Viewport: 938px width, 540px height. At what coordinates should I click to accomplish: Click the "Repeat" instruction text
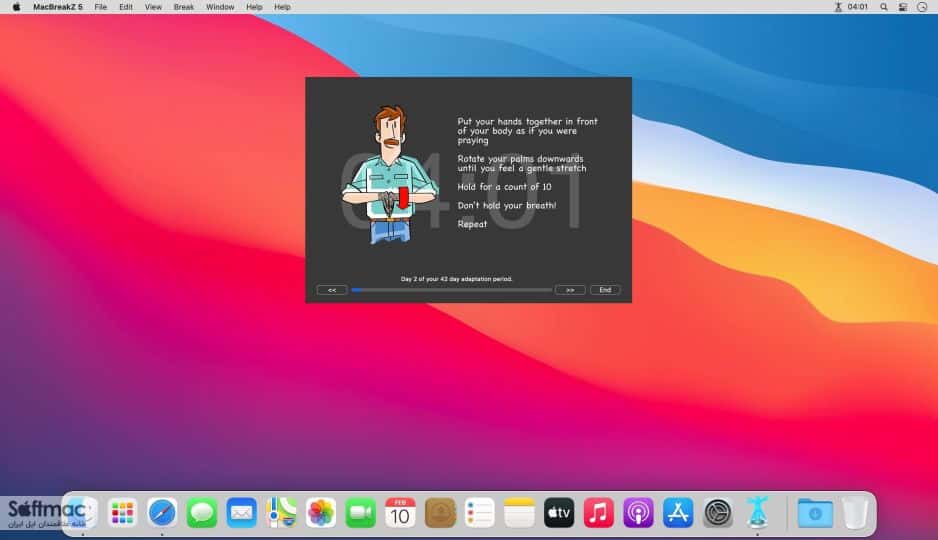point(472,224)
